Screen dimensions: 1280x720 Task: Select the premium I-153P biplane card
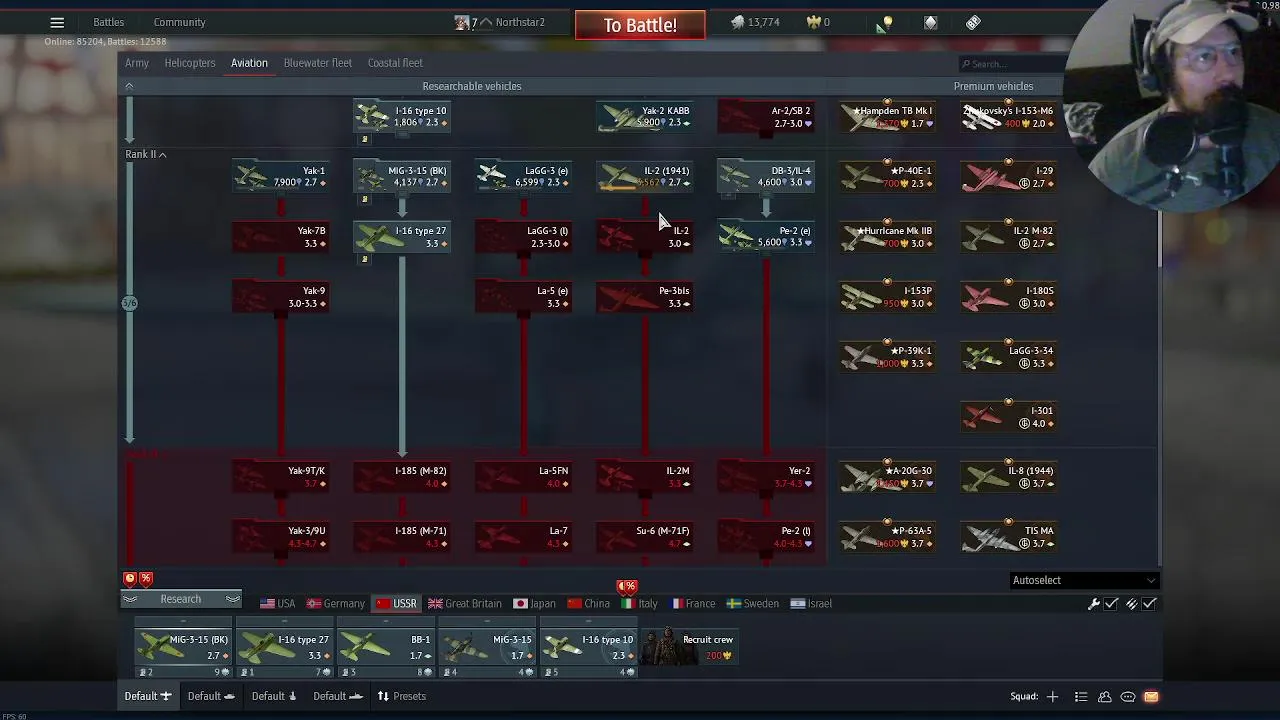coord(887,297)
